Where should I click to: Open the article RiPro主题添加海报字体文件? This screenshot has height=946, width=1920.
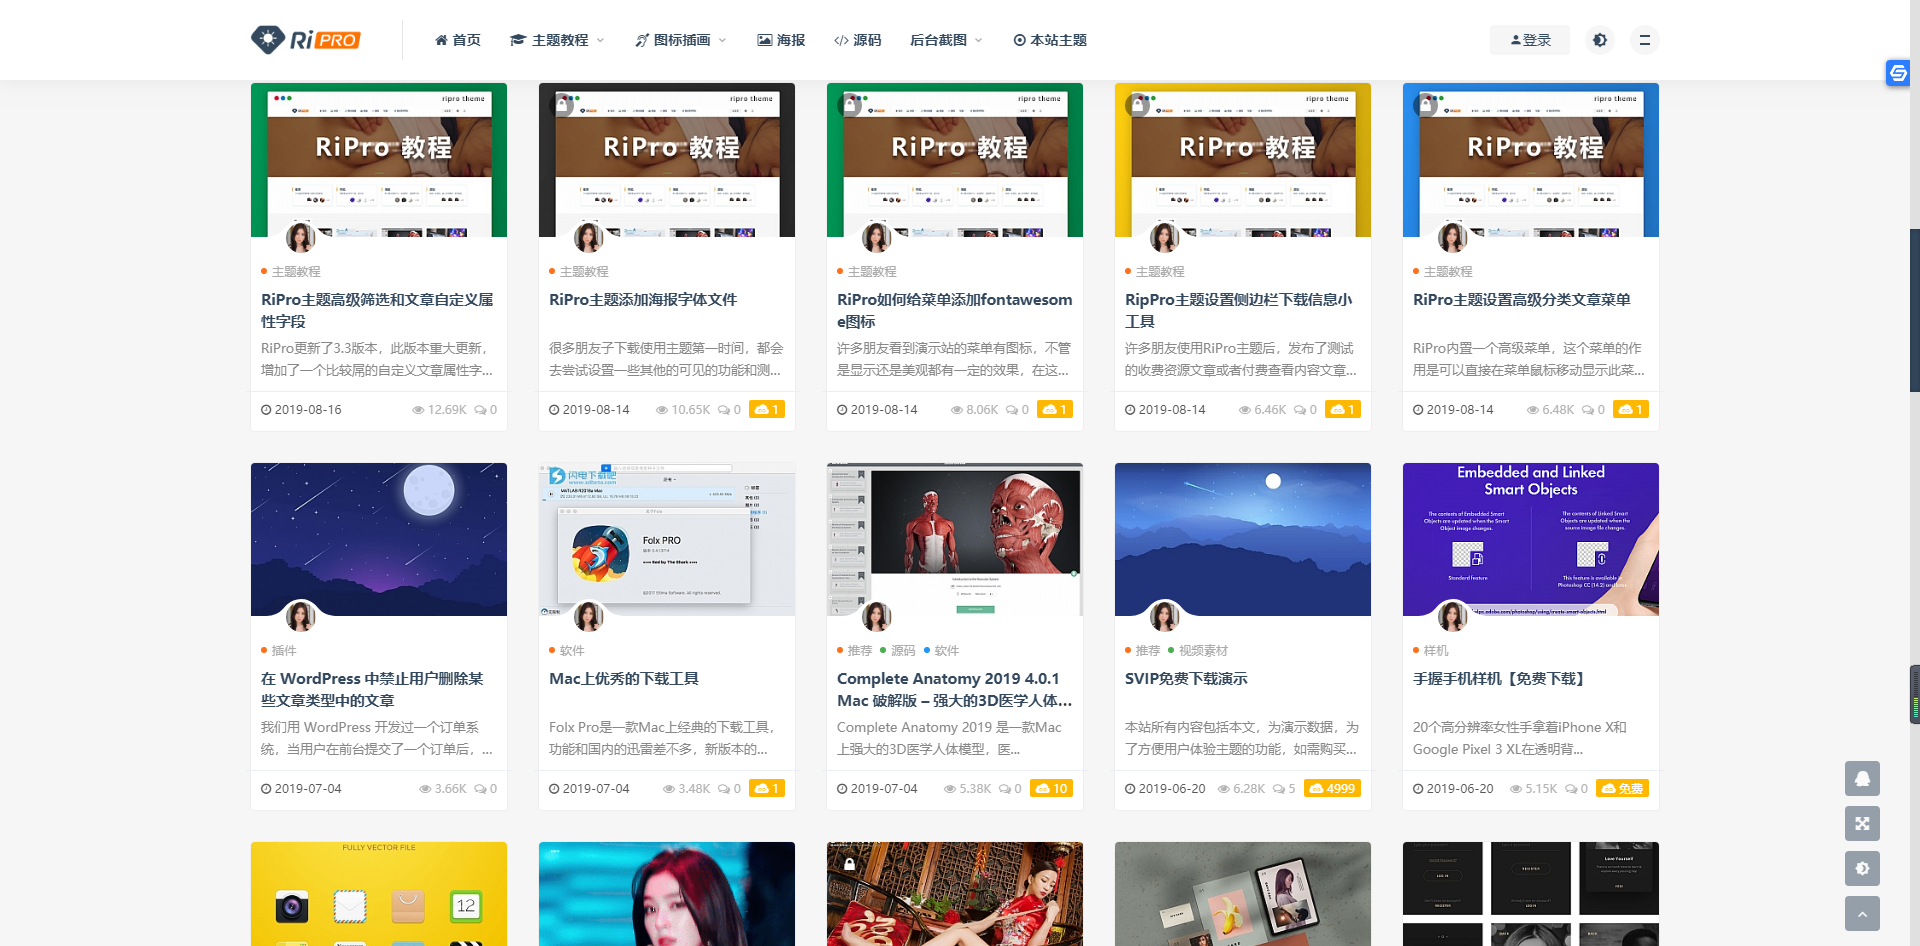(x=643, y=299)
